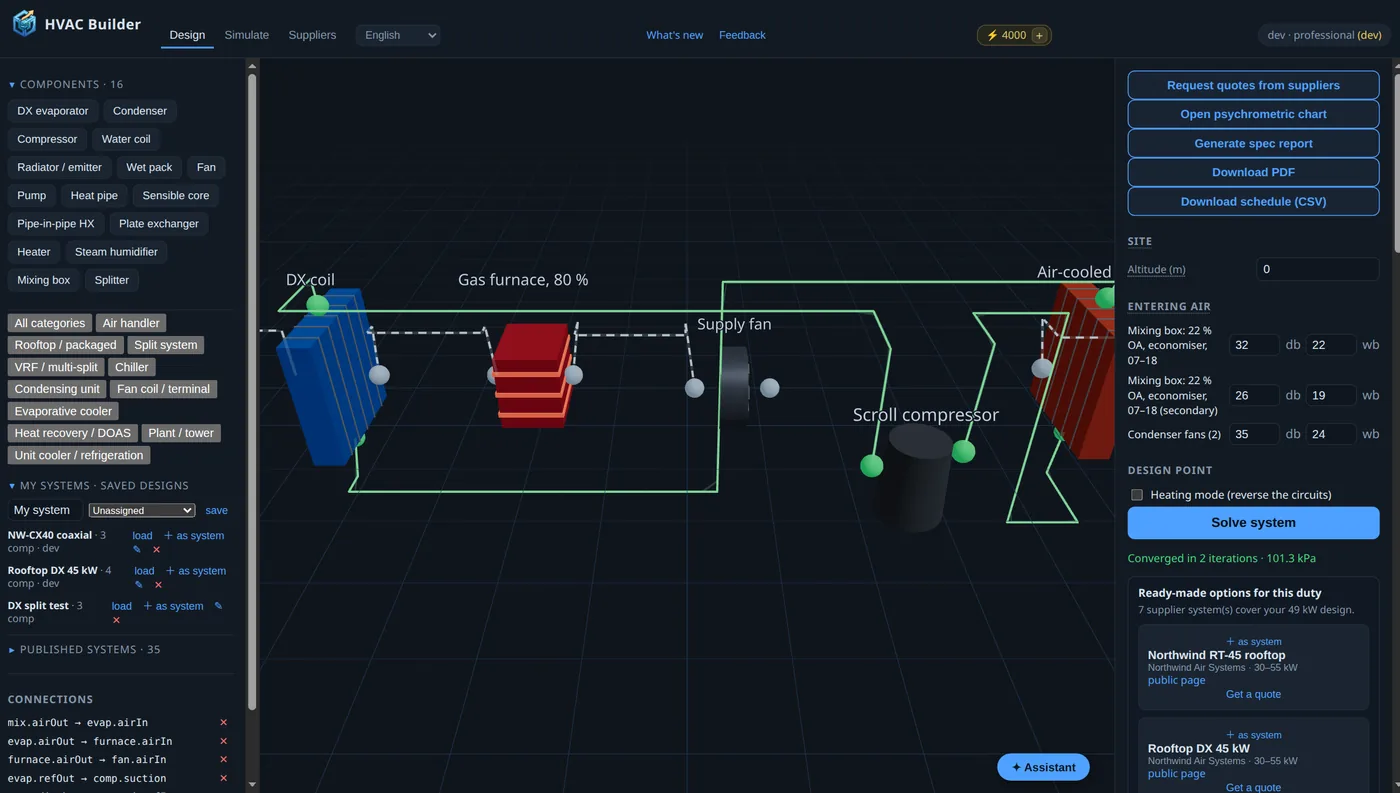Filter by Heat recovery / DOAS category
The image size is (1400, 793).
[74, 433]
